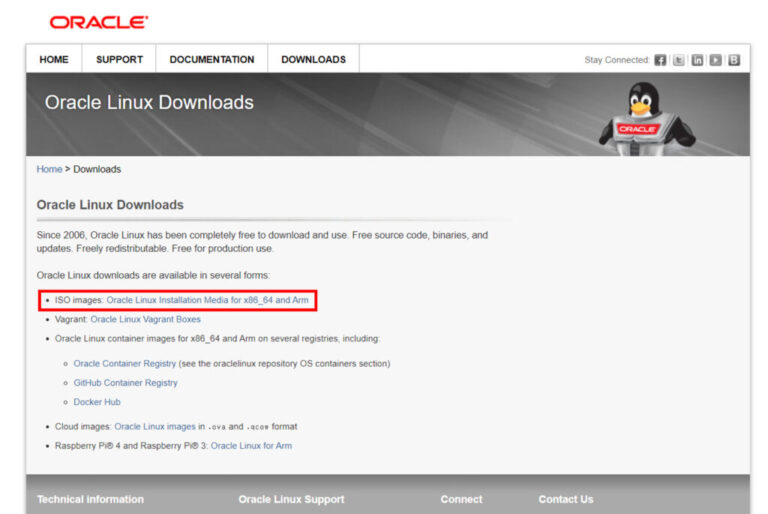This screenshot has width=768, height=514.
Task: Click the Oracle Linux Support footer heading
Action: (291, 499)
